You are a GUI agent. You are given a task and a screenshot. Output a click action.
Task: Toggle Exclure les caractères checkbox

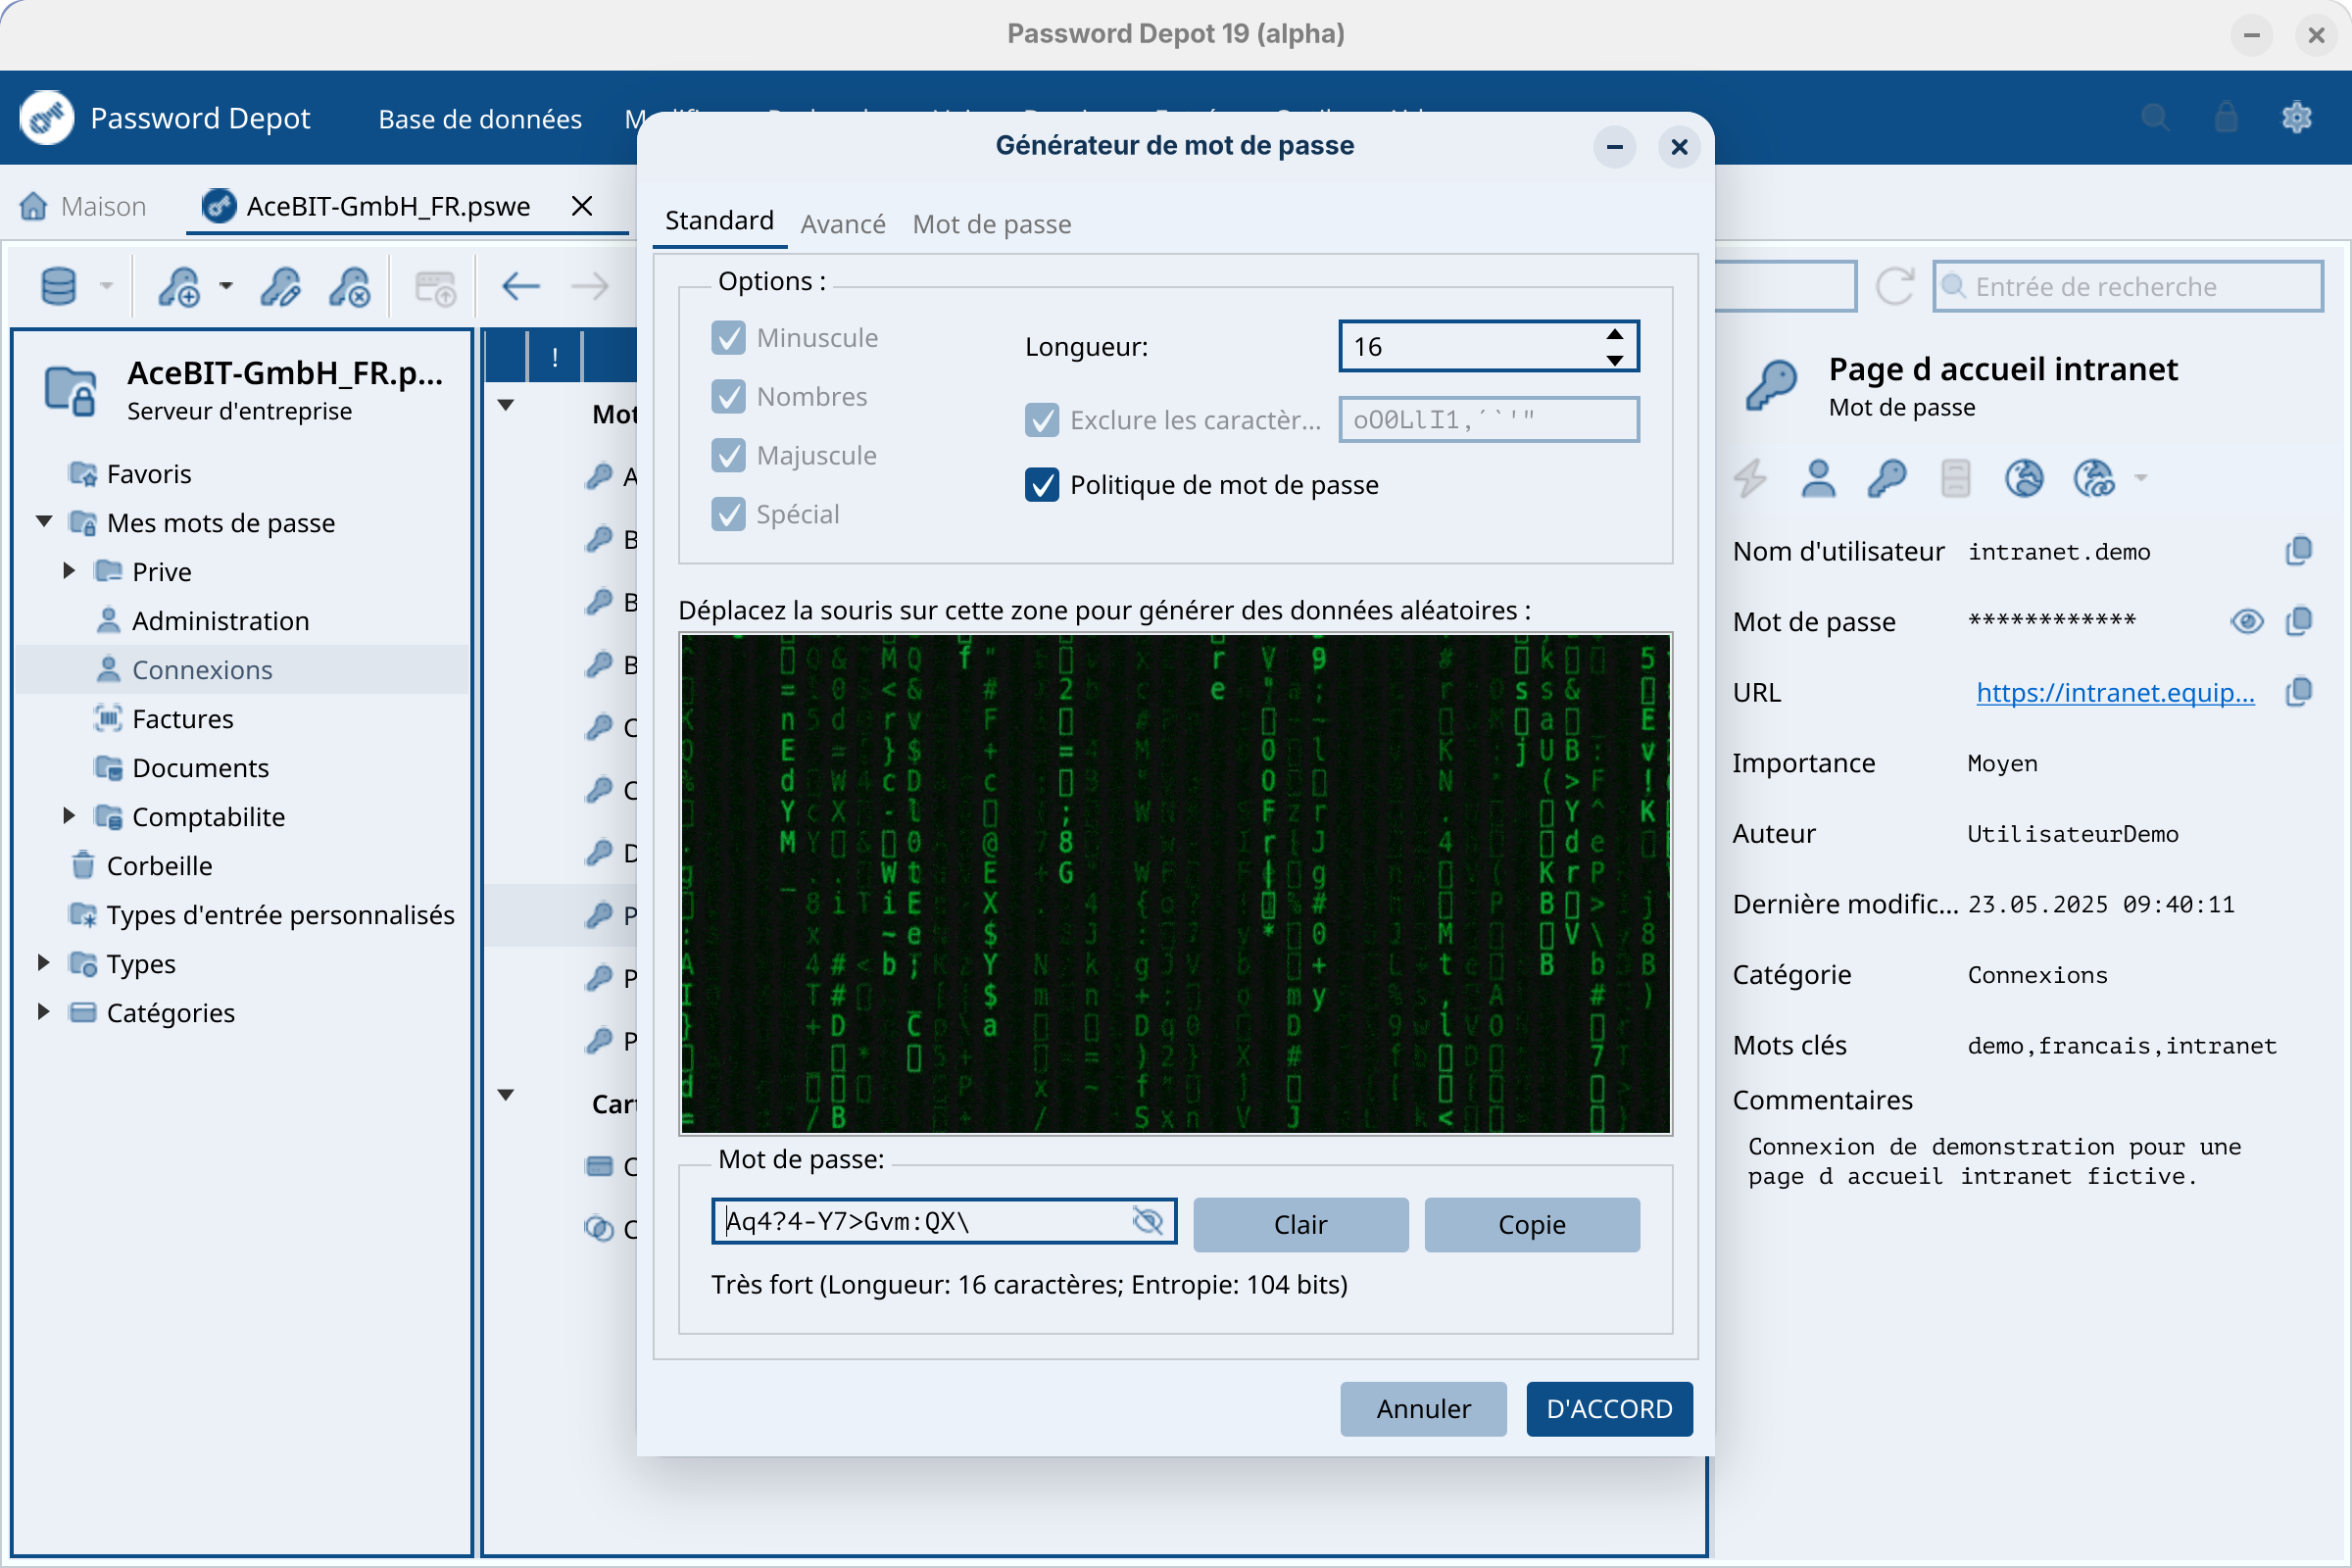click(1042, 420)
